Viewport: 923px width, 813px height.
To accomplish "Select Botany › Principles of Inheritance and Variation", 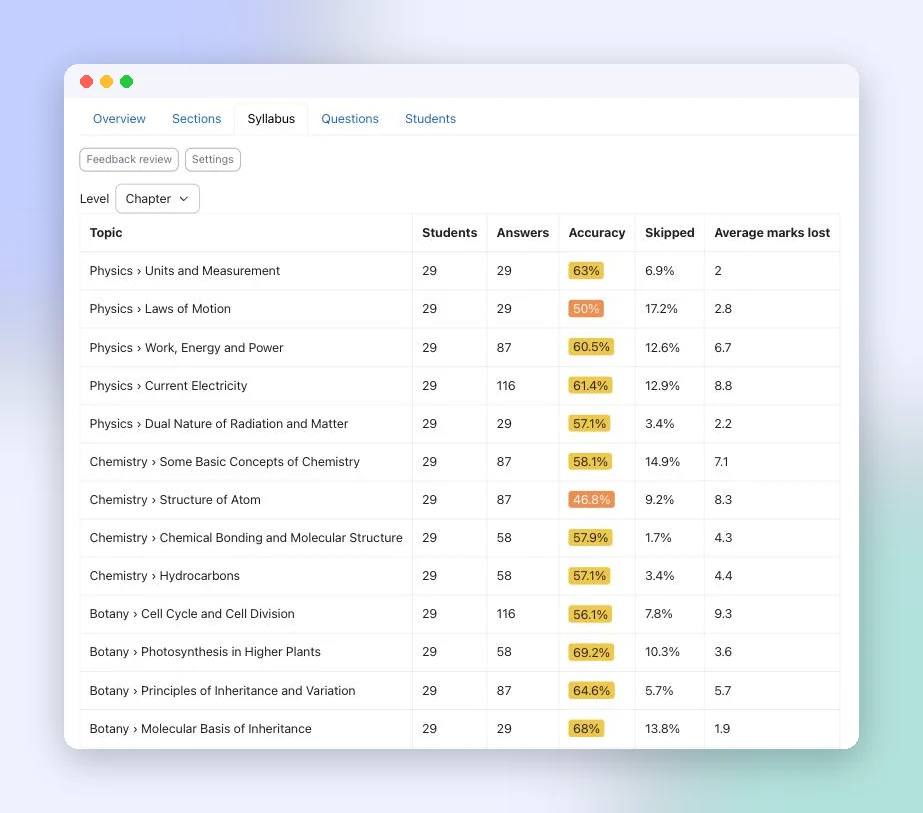I will [x=222, y=691].
